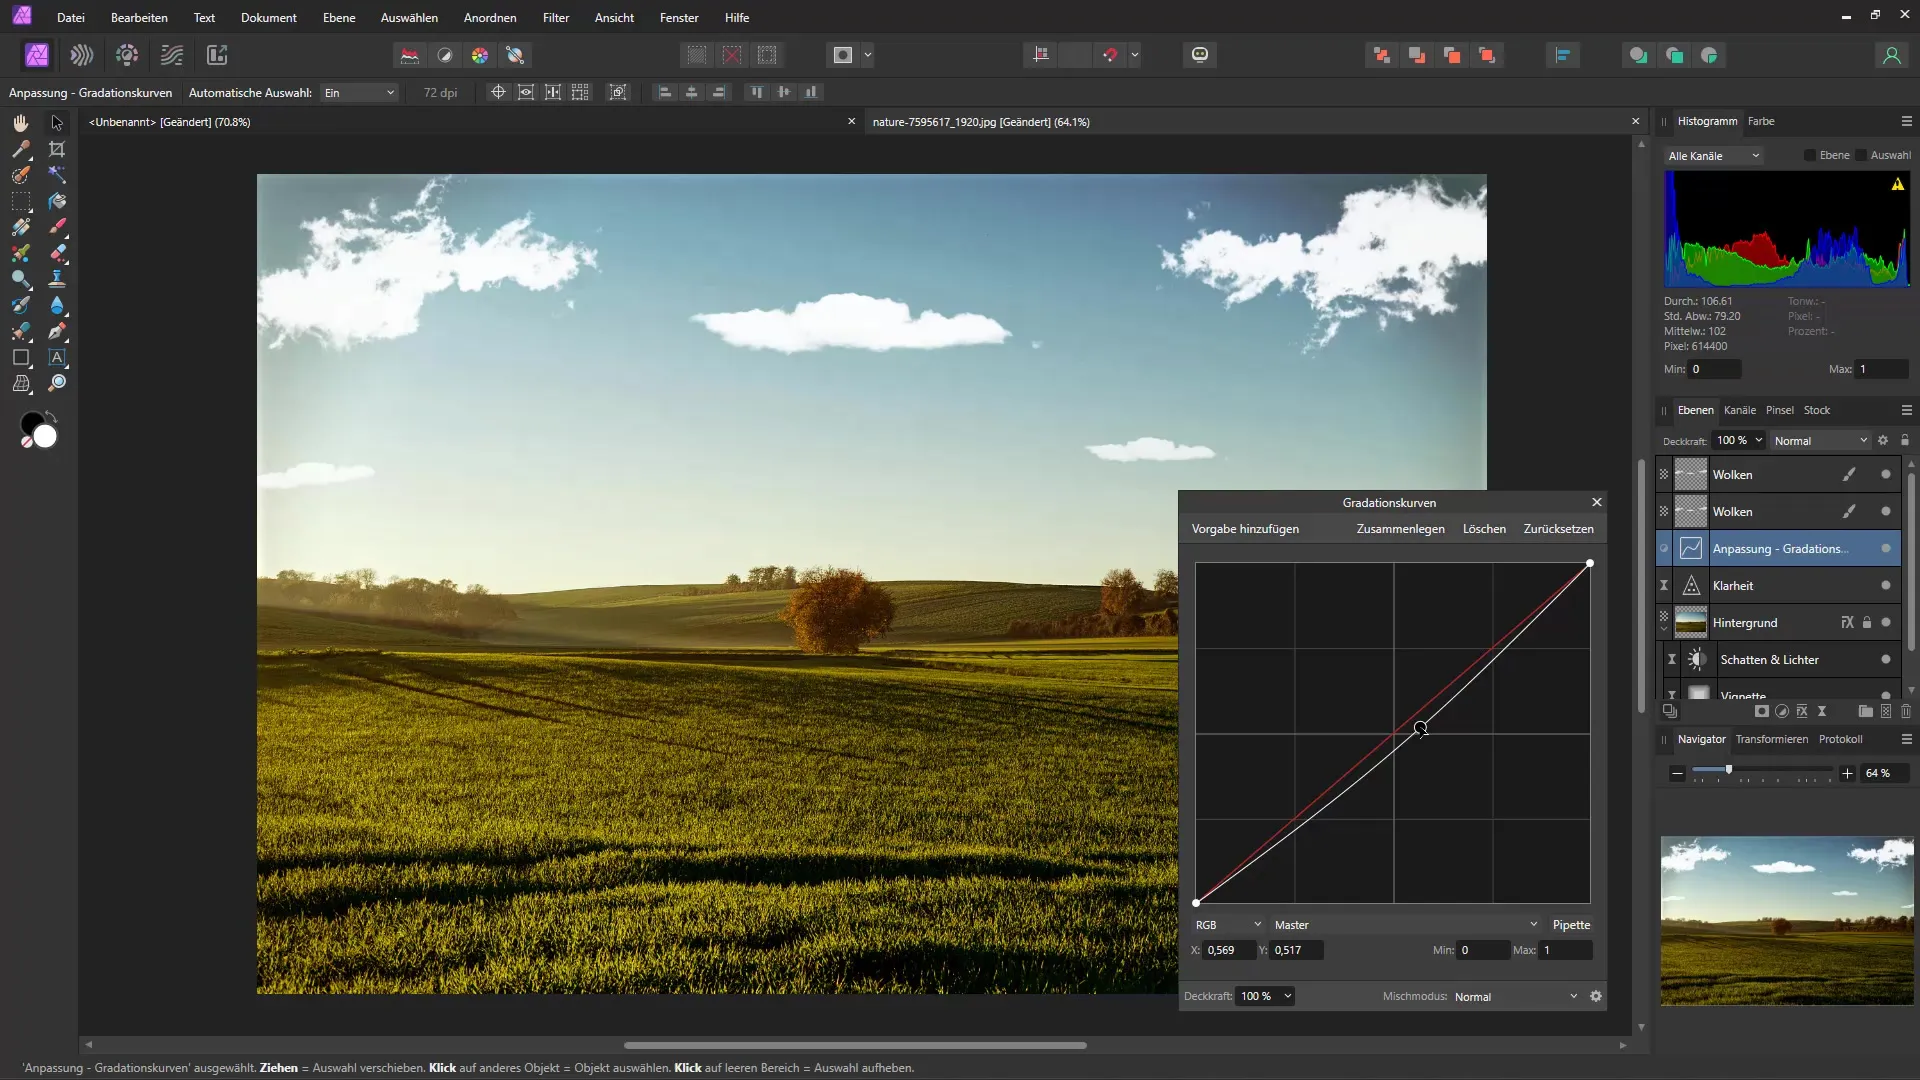
Task: Click the Deselect (red X) selection icon
Action: pos(732,55)
